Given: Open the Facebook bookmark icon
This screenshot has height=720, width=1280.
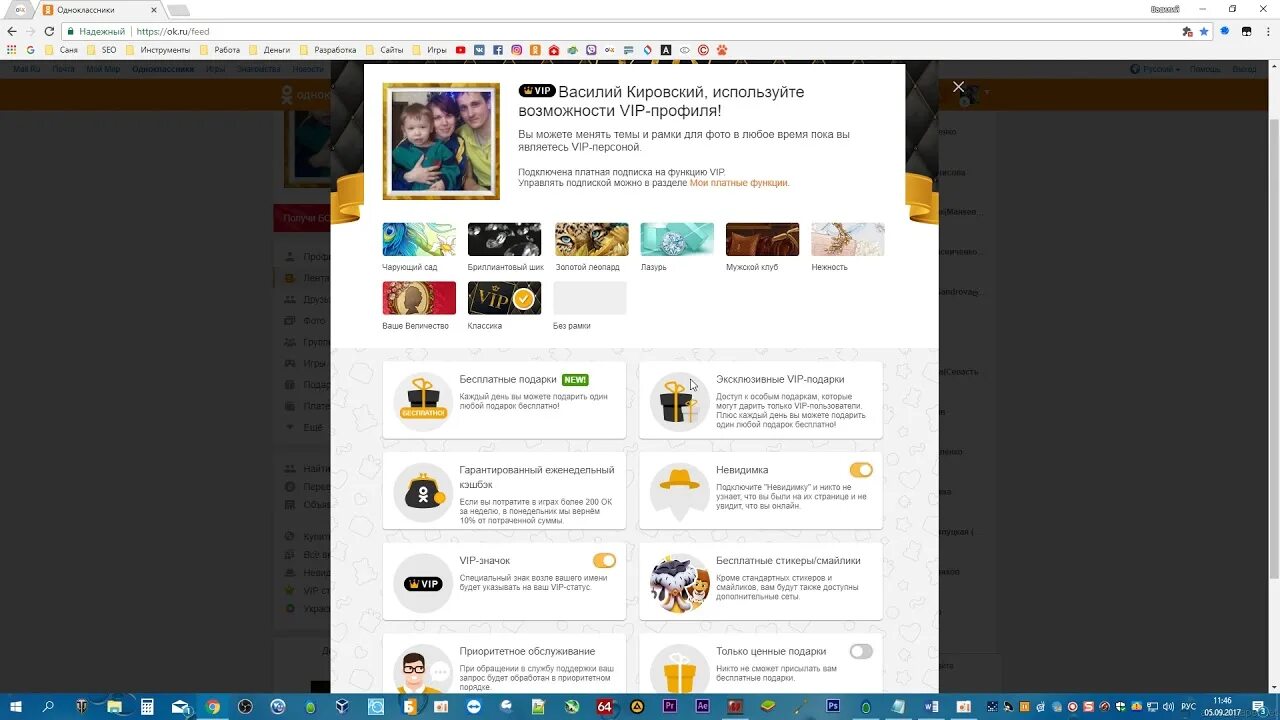Looking at the screenshot, I should click(x=498, y=50).
